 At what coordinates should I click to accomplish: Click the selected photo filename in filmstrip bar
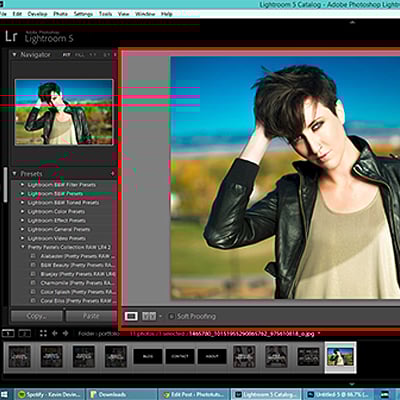(x=252, y=333)
